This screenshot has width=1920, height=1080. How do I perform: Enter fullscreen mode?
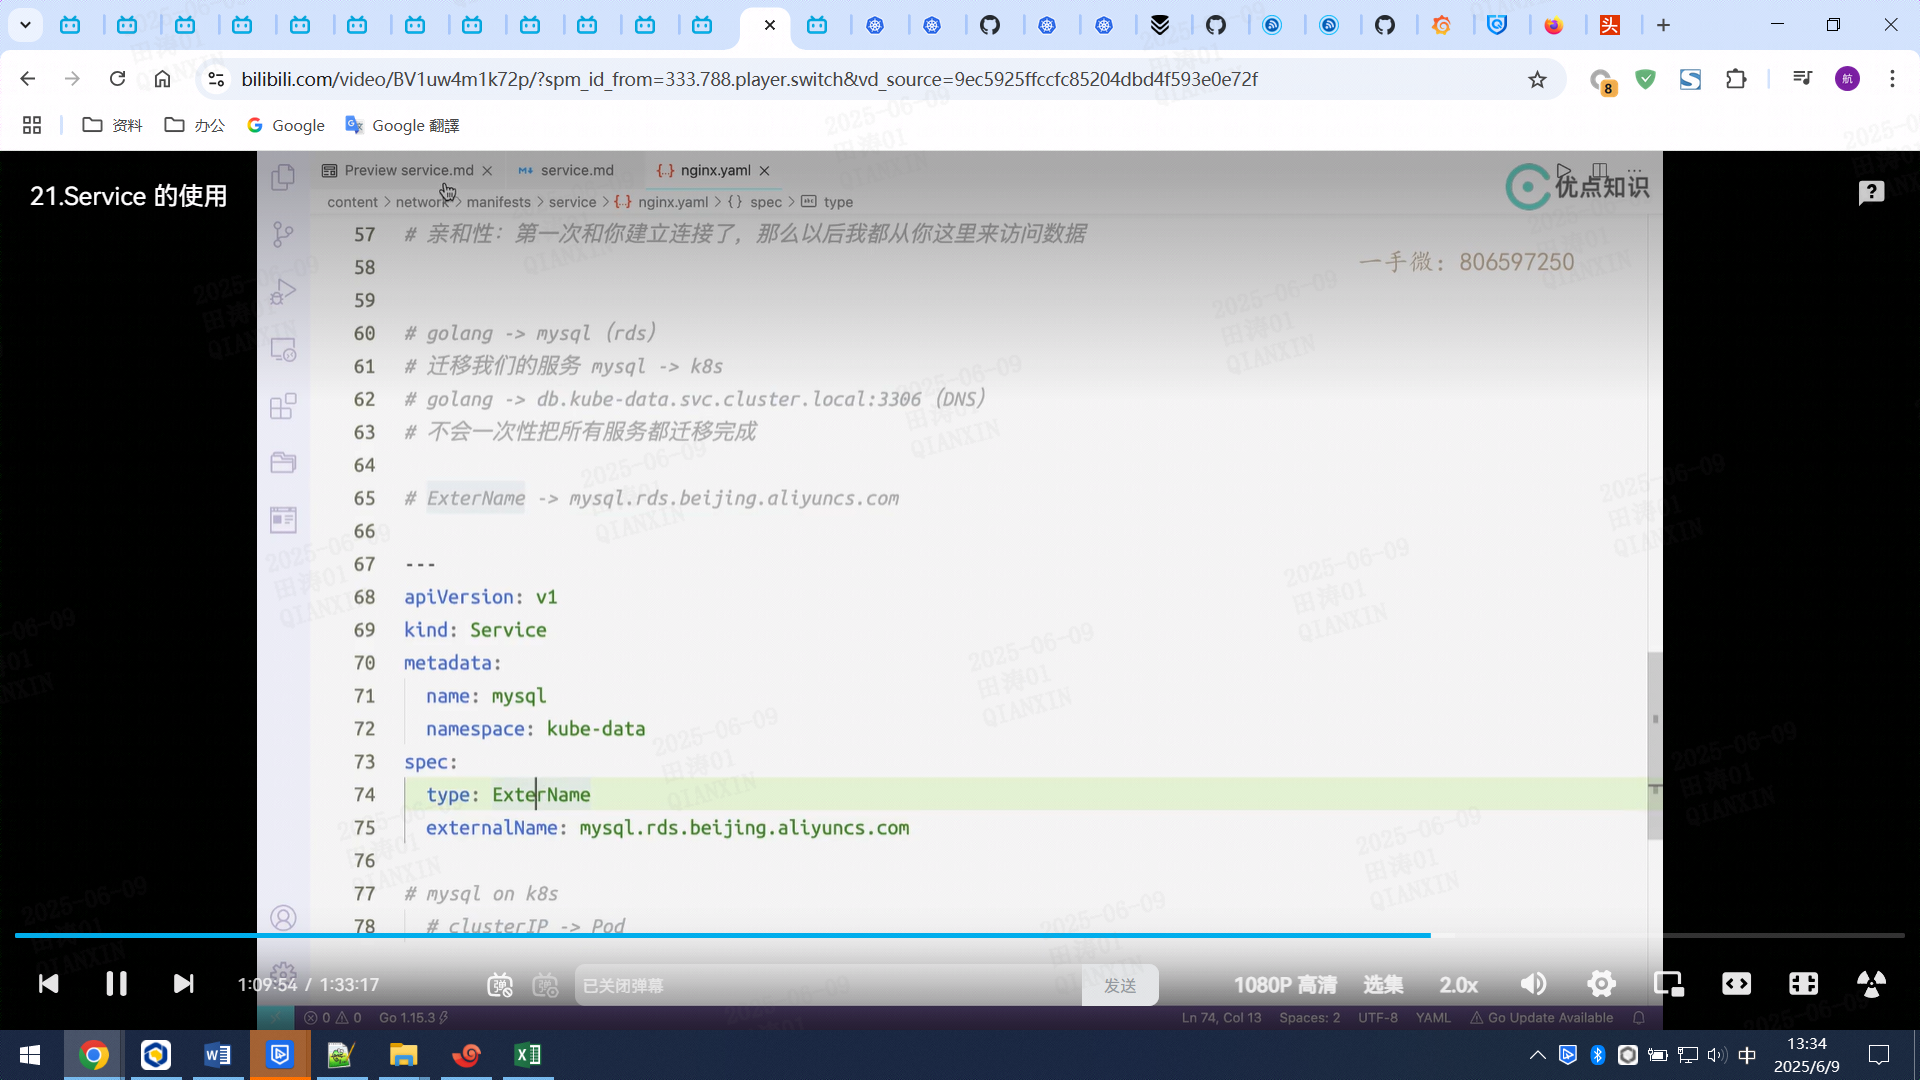click(1870, 984)
